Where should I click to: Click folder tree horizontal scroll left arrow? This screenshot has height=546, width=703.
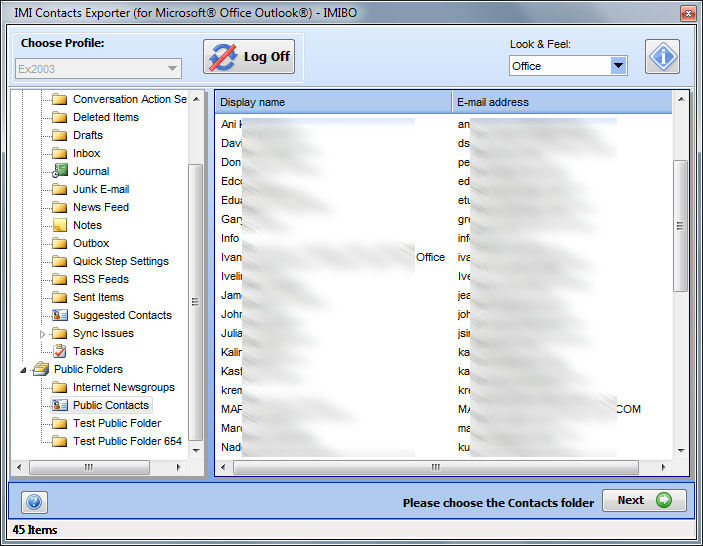coord(19,467)
